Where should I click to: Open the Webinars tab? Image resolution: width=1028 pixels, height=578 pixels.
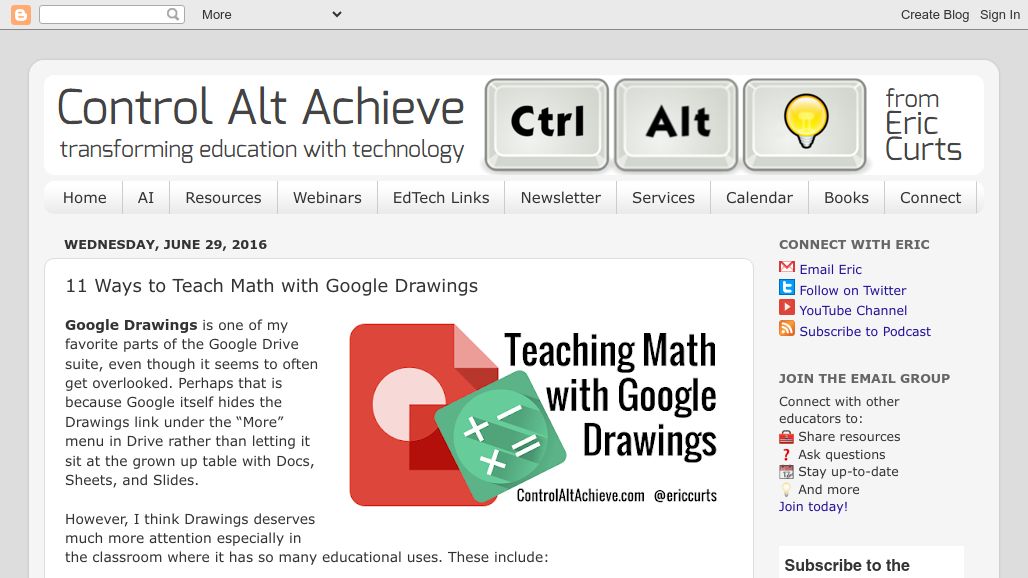327,198
